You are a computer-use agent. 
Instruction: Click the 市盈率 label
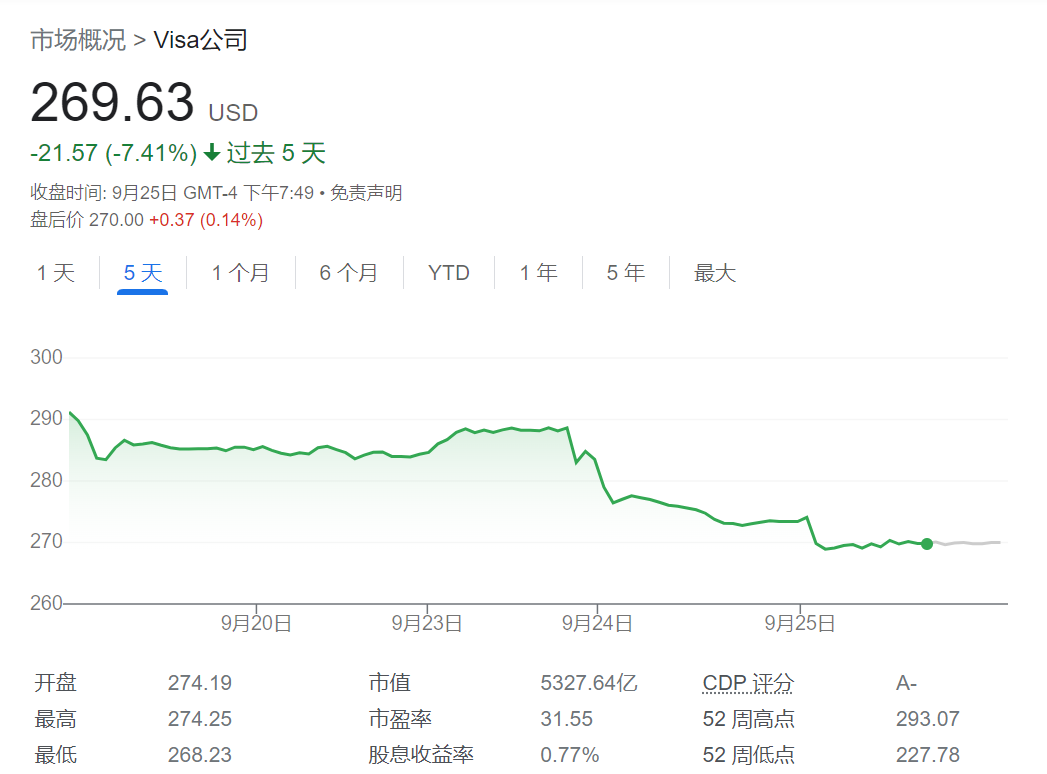point(400,719)
